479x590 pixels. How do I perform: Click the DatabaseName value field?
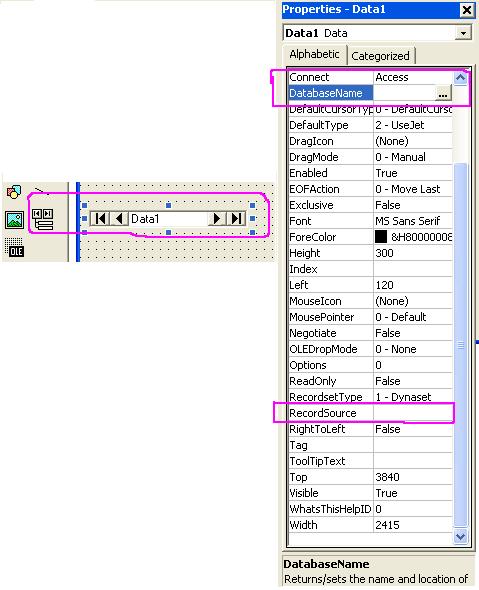point(404,93)
